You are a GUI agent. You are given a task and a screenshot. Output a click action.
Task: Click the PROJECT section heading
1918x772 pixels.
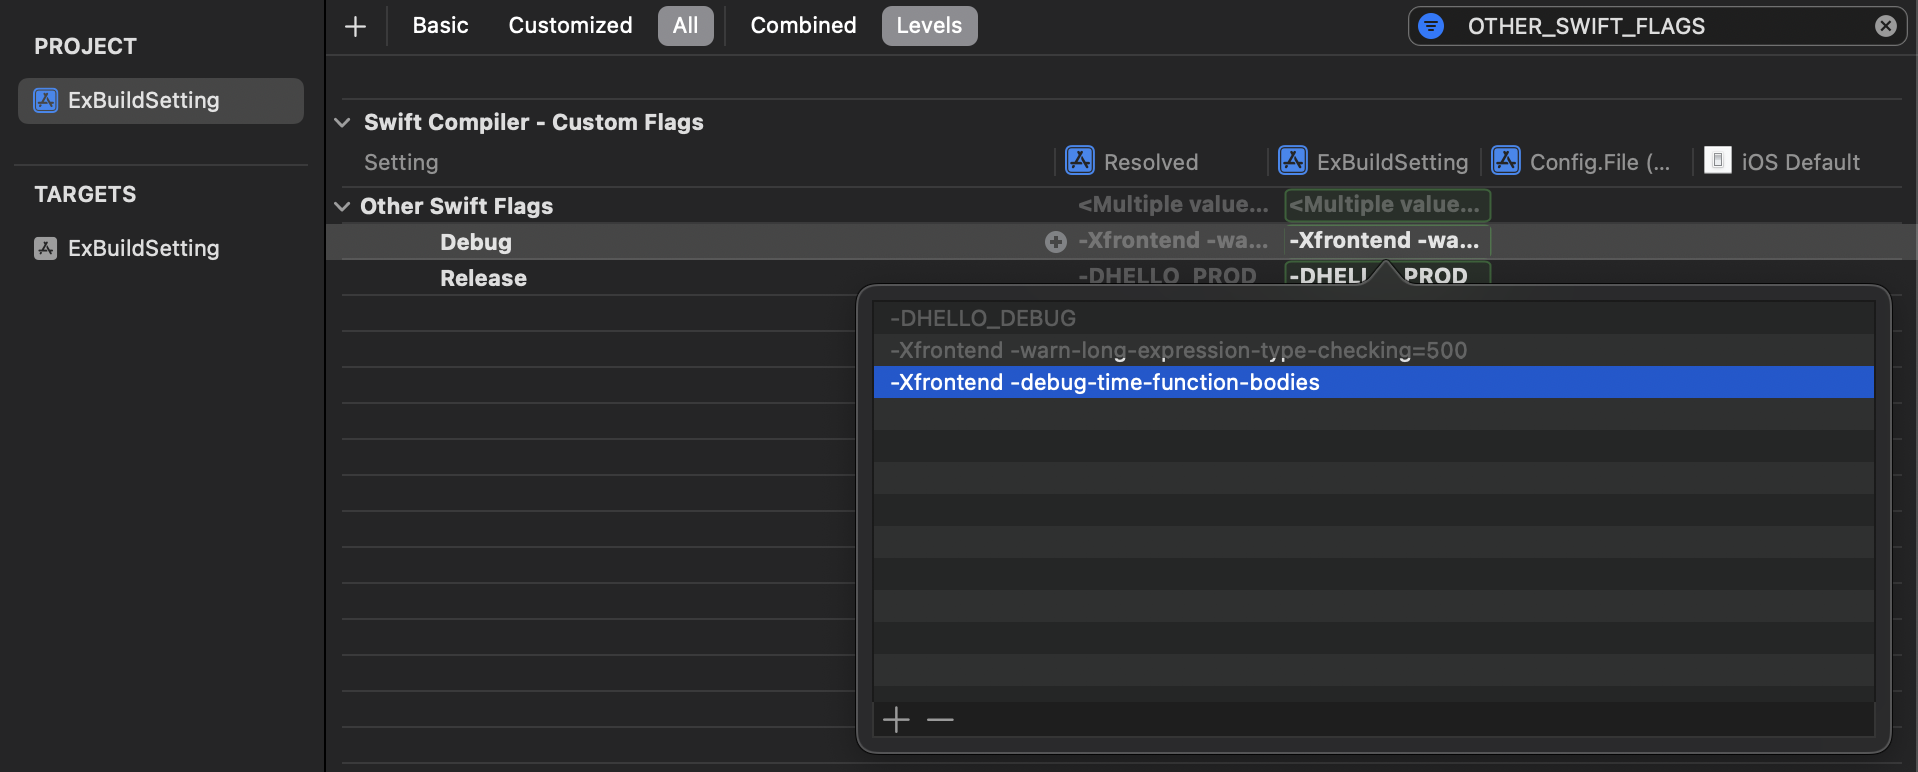[x=85, y=46]
